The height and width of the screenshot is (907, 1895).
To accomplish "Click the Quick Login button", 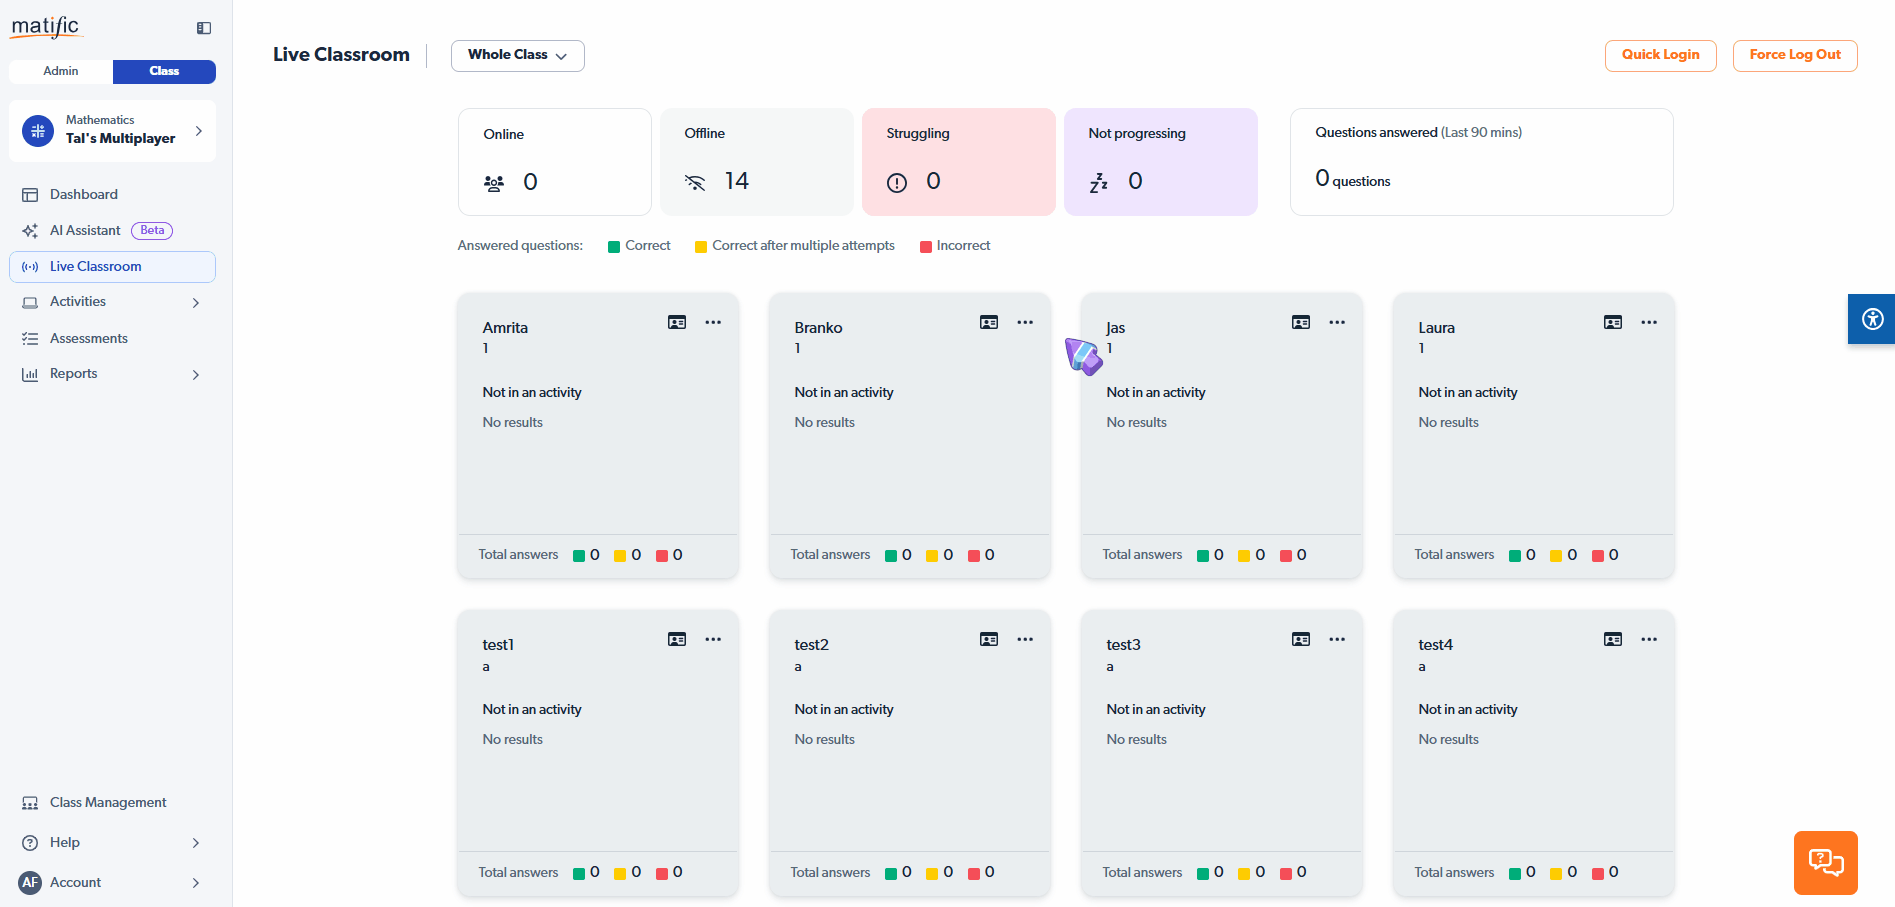I will click(1660, 55).
